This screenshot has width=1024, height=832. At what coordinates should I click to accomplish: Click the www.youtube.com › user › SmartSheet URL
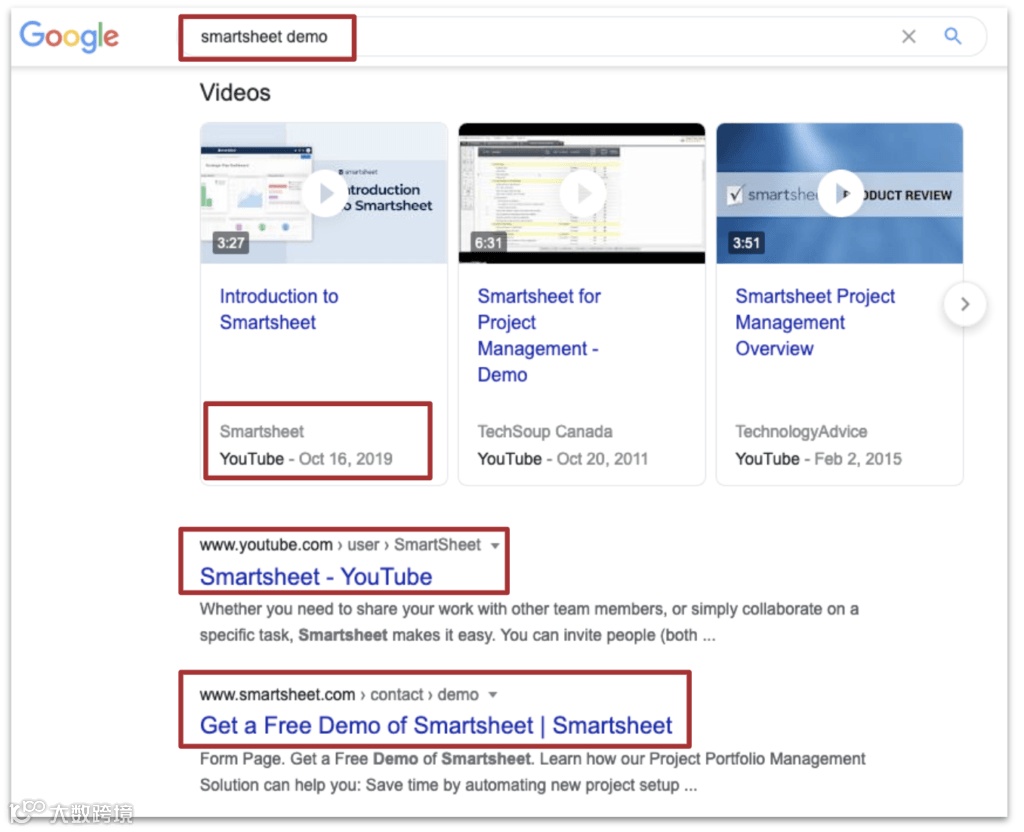340,545
